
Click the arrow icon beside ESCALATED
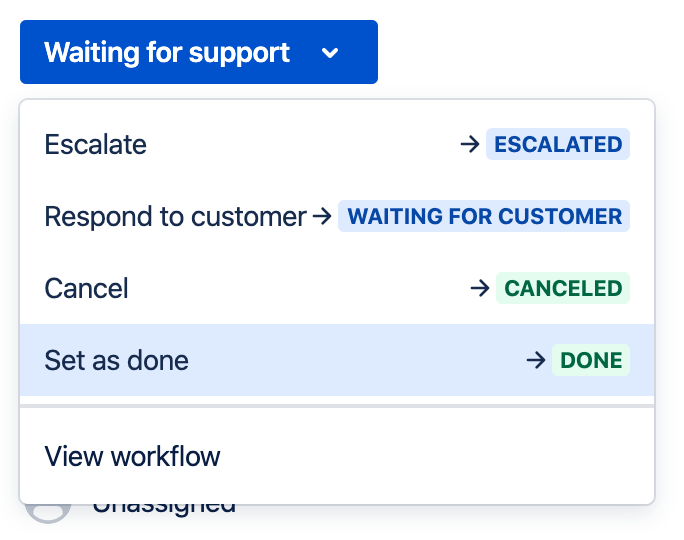[470, 144]
